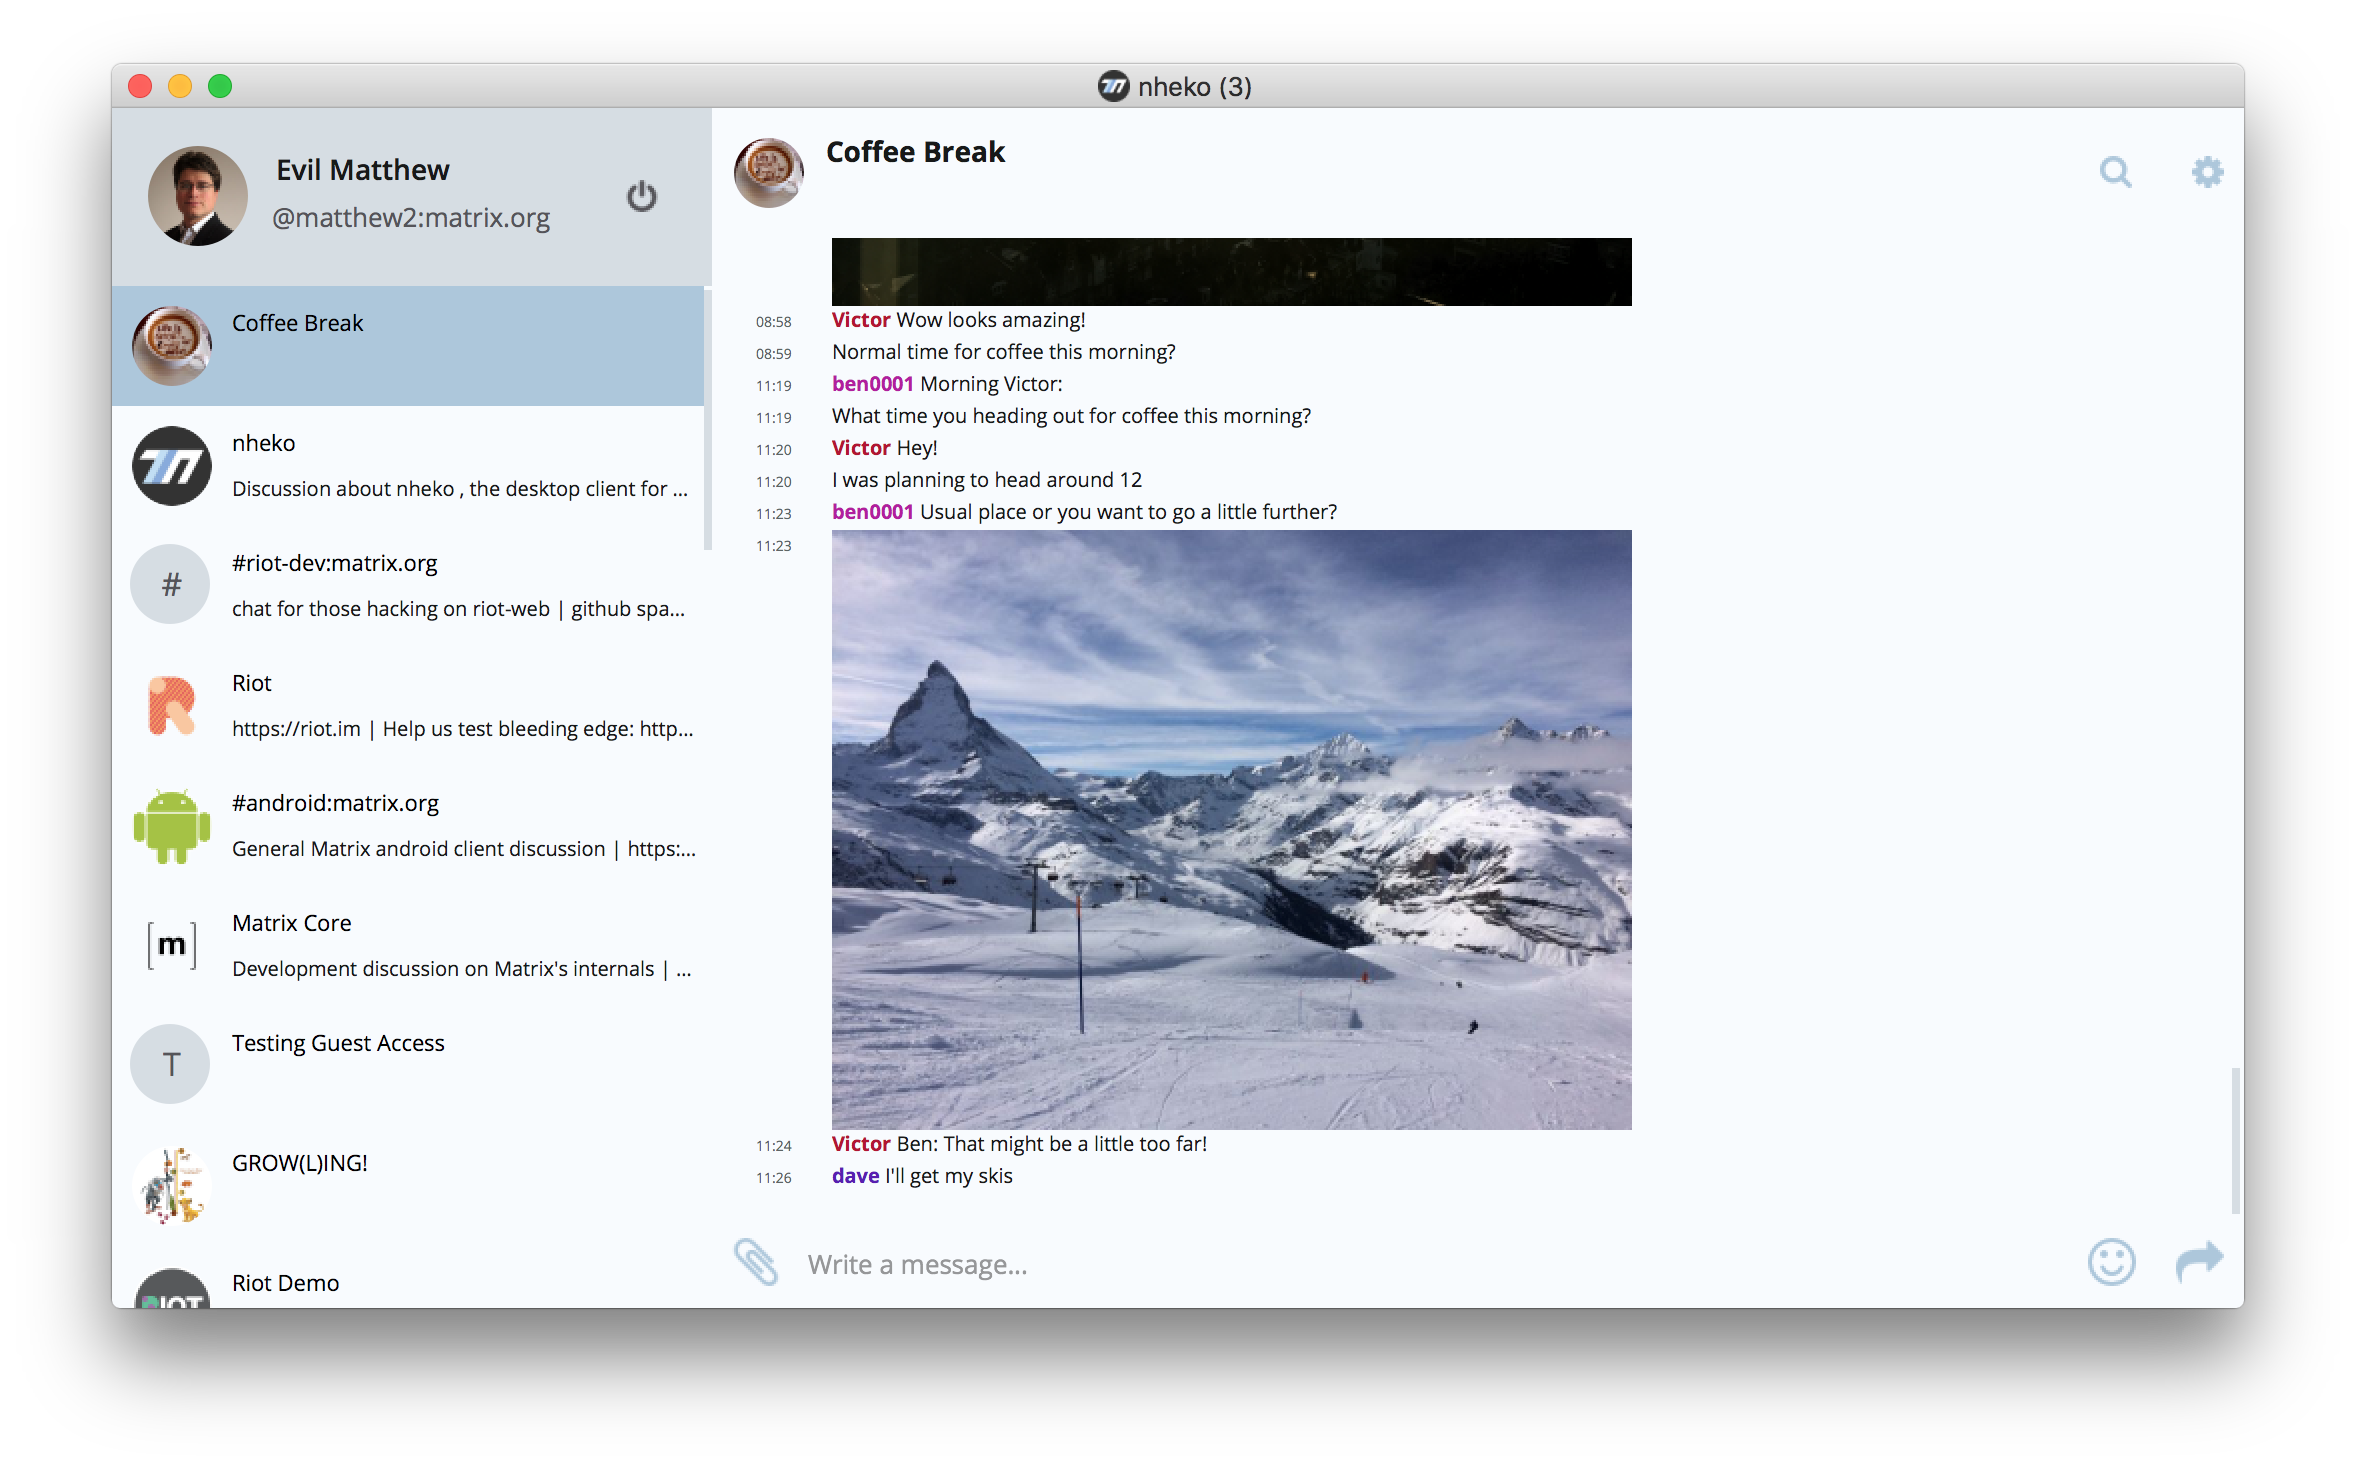Screen dimensions: 2356x1468
Task: Open the snowy mountain image
Action: 1231,830
